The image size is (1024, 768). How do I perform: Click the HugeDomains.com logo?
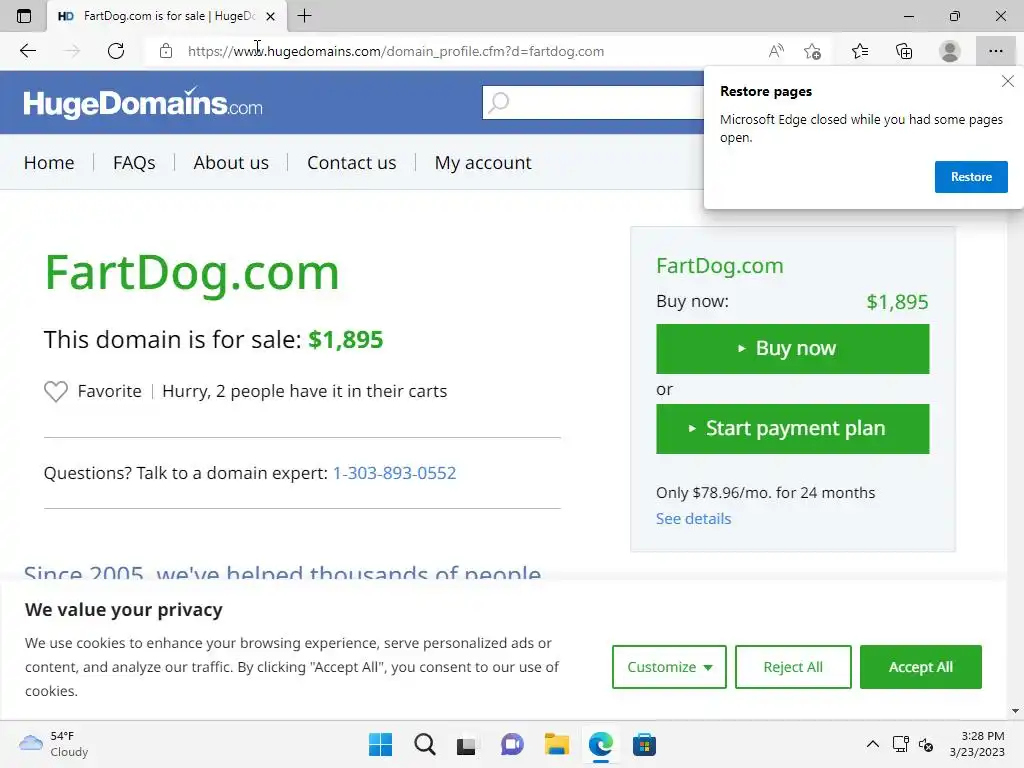tap(143, 103)
